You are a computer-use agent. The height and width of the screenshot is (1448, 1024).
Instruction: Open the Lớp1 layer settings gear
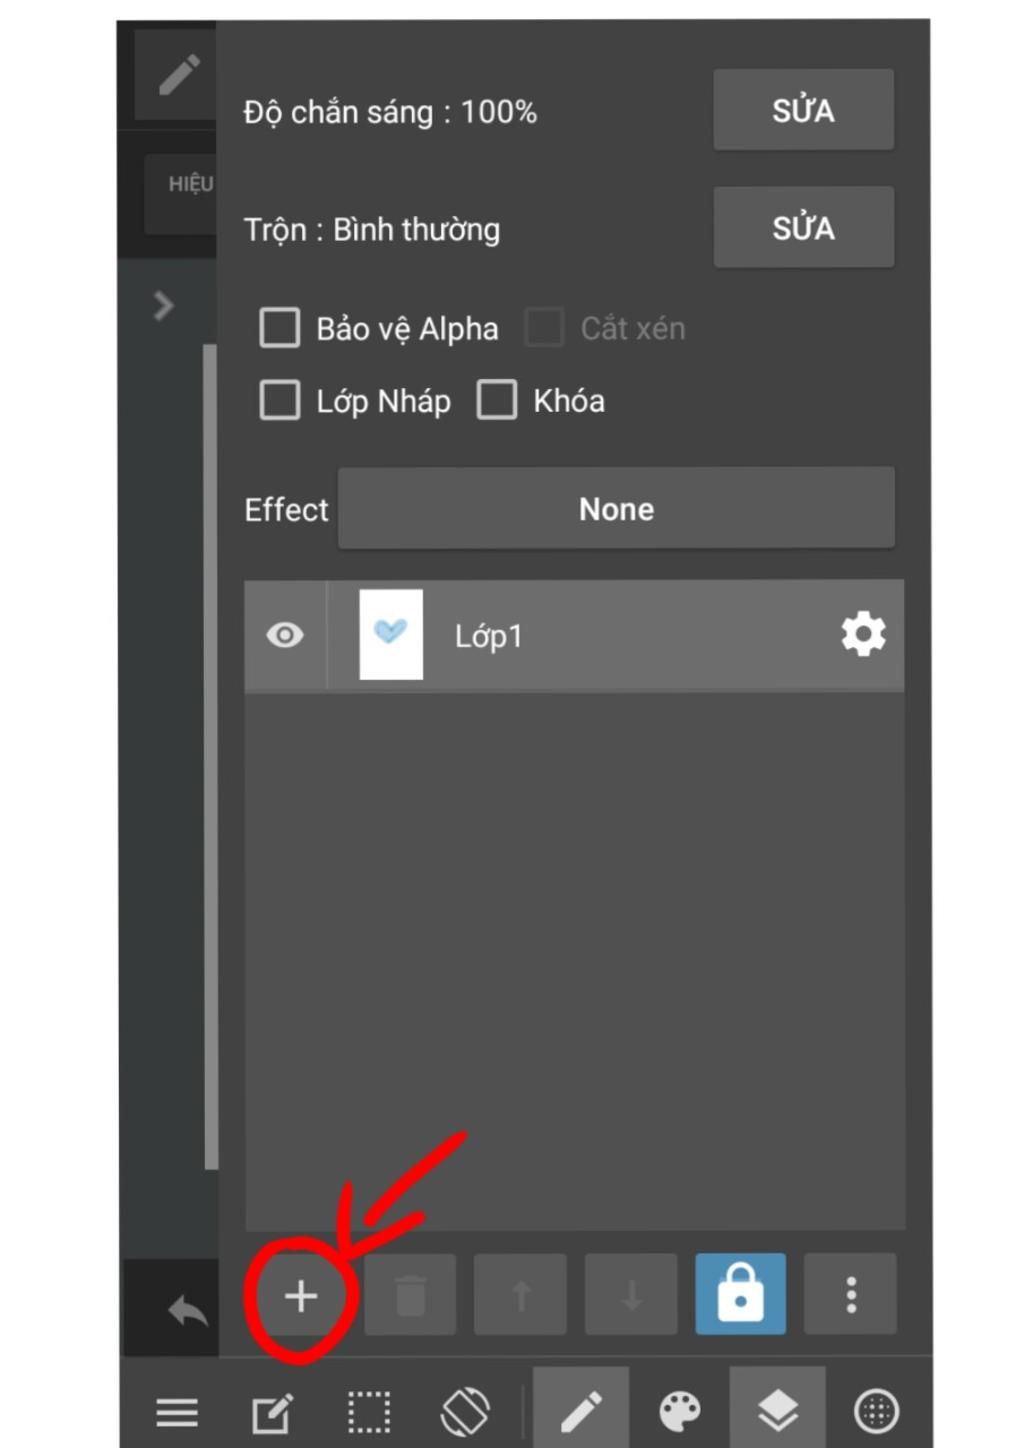[x=863, y=634]
